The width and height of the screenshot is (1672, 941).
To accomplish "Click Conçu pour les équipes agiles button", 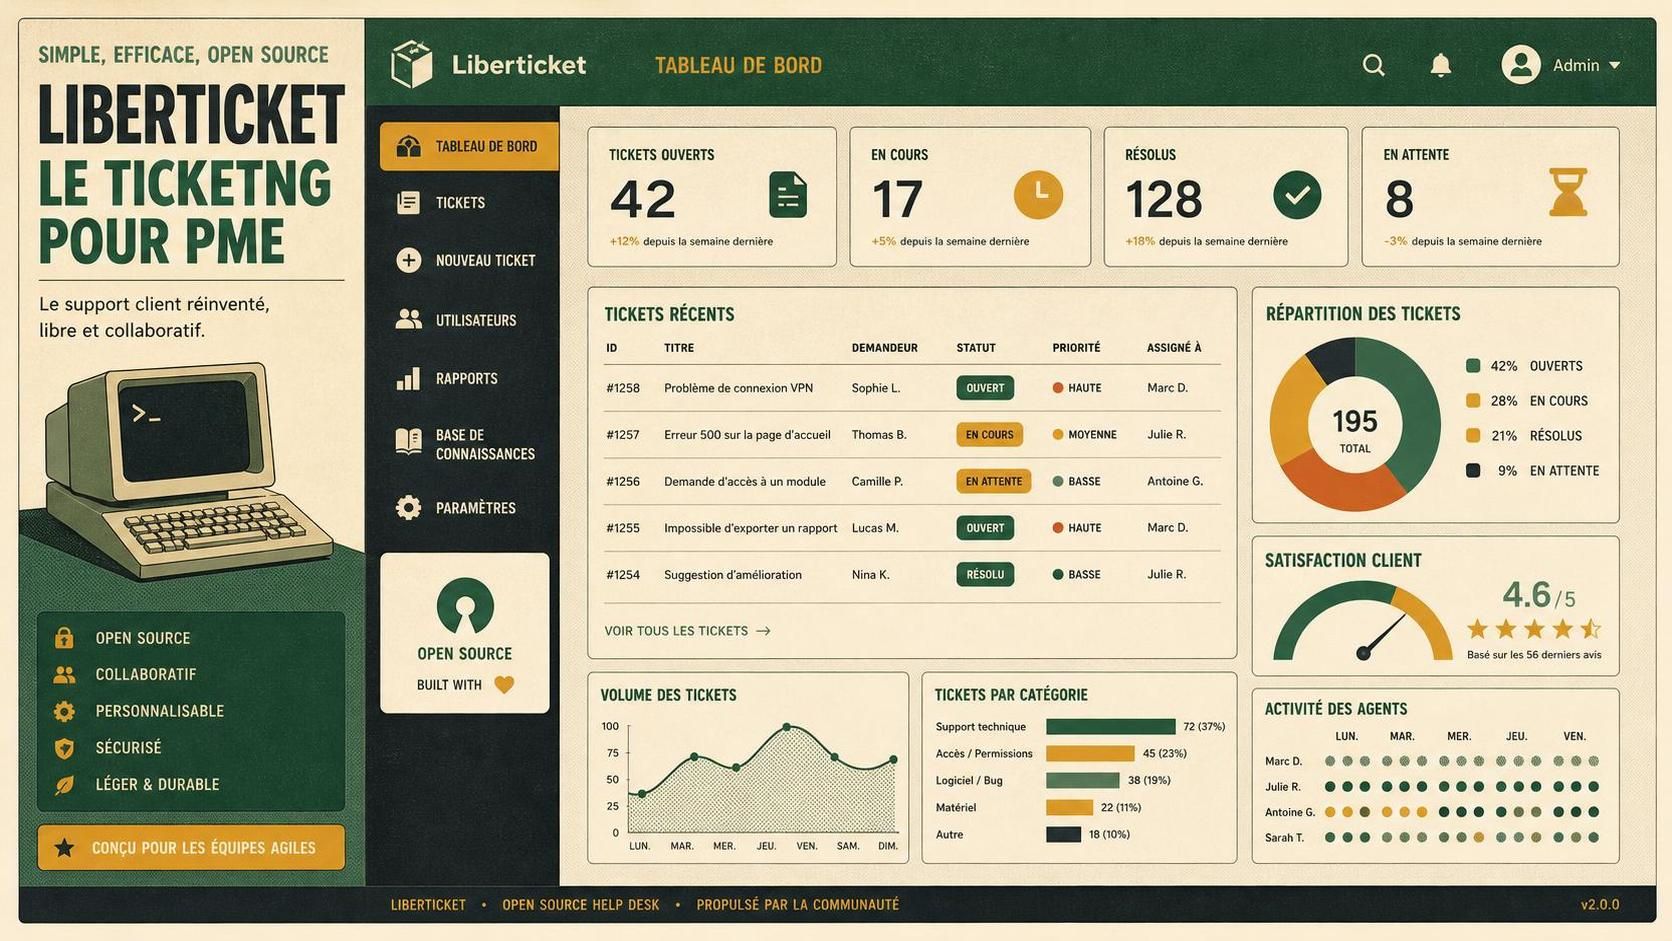I will pyautogui.click(x=191, y=847).
